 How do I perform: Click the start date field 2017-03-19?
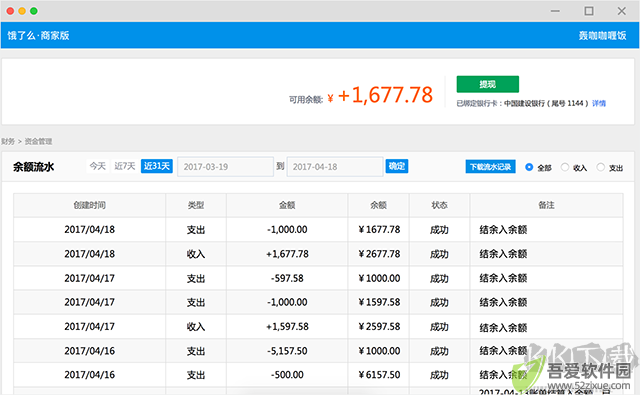[225, 167]
